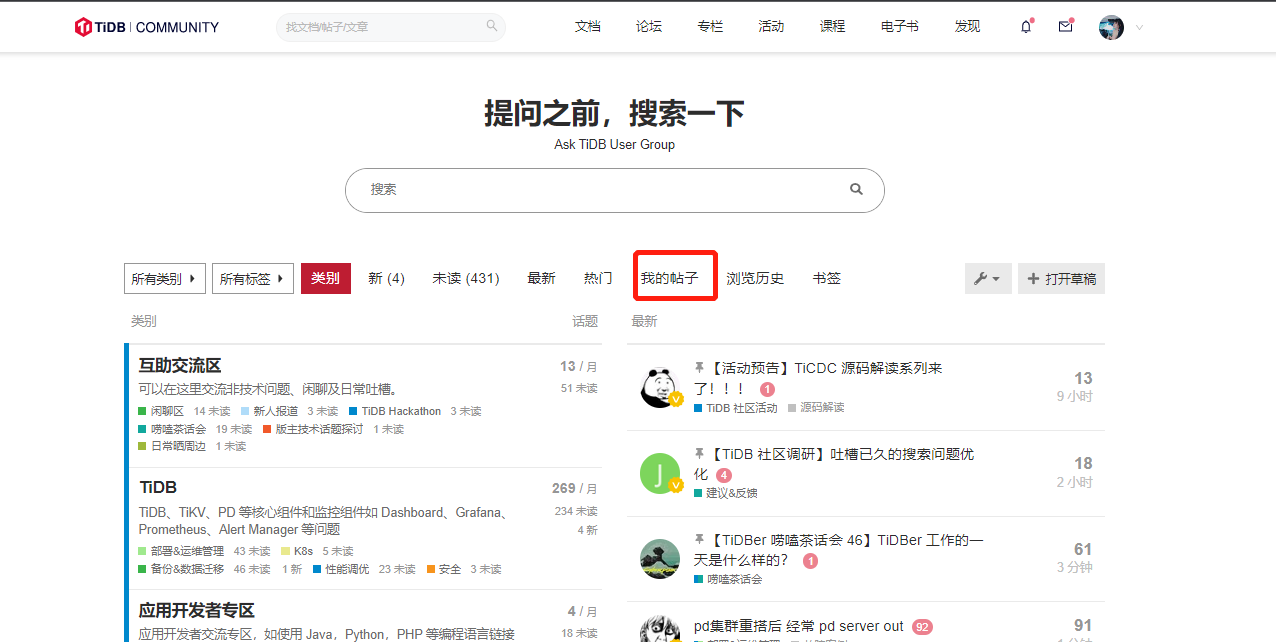Expand the 所有类别 category dropdown
The height and width of the screenshot is (642, 1276).
165,279
